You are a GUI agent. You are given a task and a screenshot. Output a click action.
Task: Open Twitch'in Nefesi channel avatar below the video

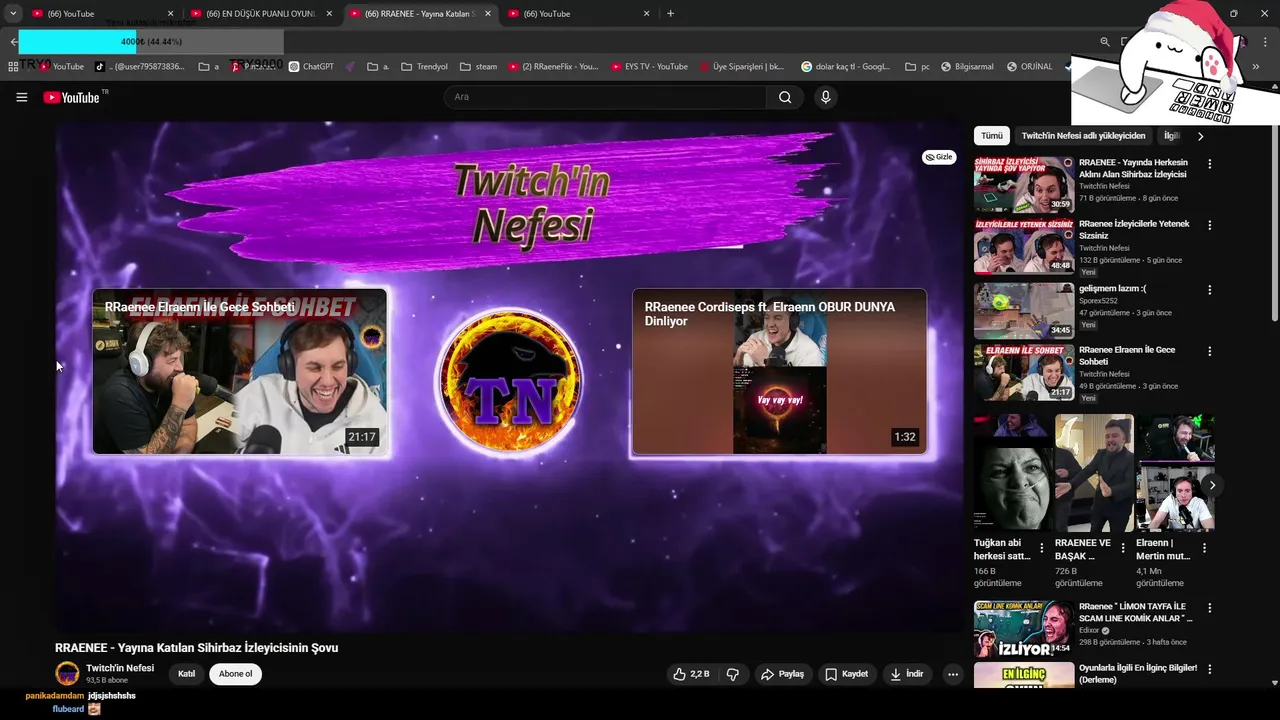(x=67, y=673)
